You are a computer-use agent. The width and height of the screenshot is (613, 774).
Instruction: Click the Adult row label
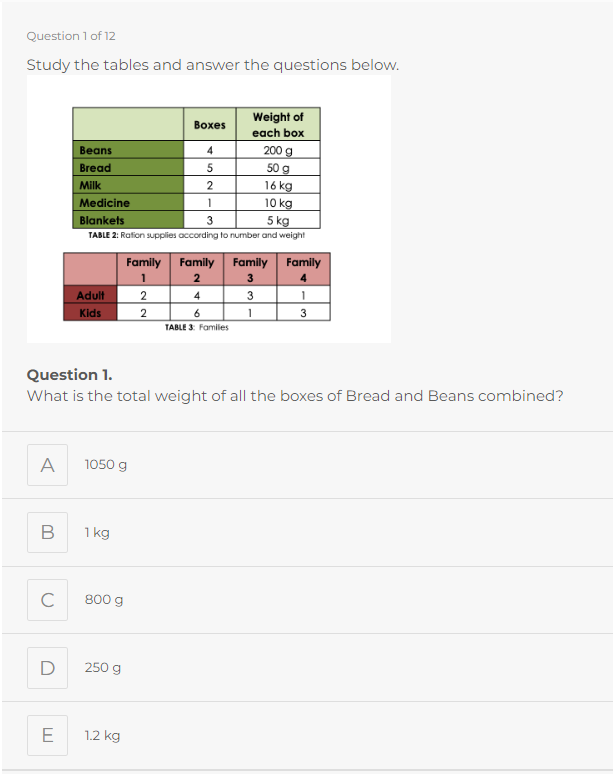pyautogui.click(x=90, y=295)
